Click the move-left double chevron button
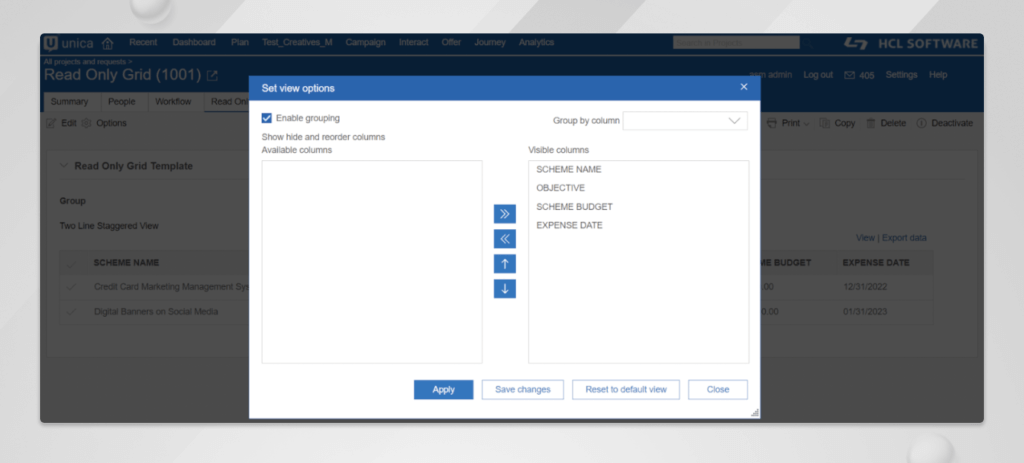 coord(505,239)
